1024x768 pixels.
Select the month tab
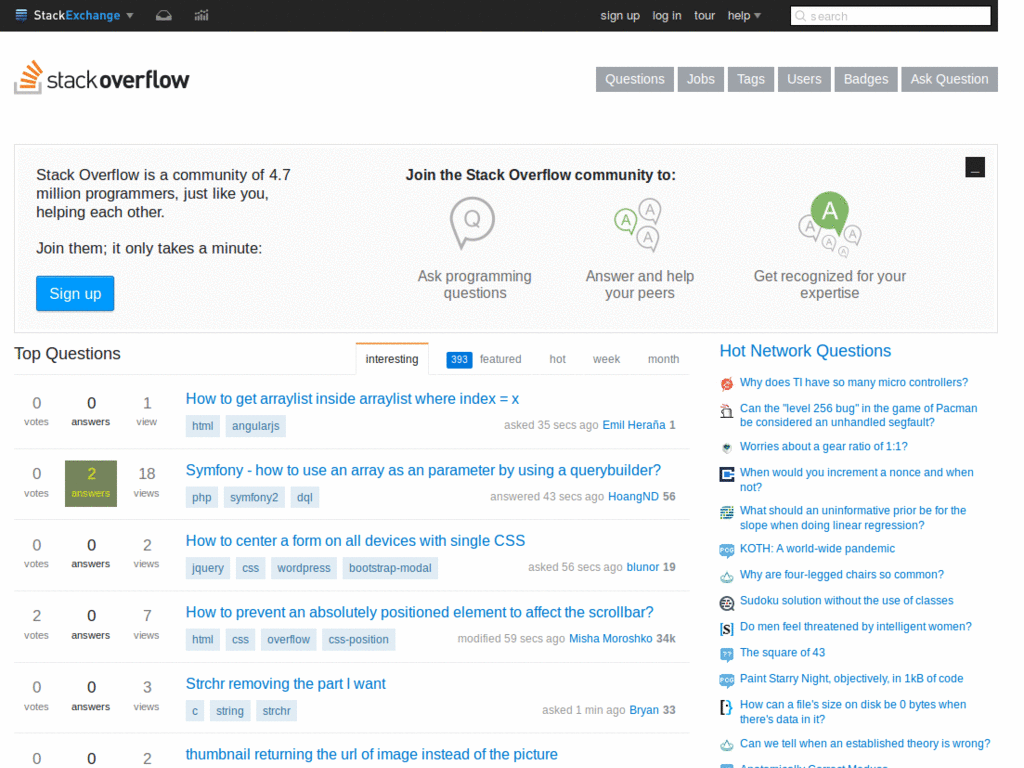663,359
